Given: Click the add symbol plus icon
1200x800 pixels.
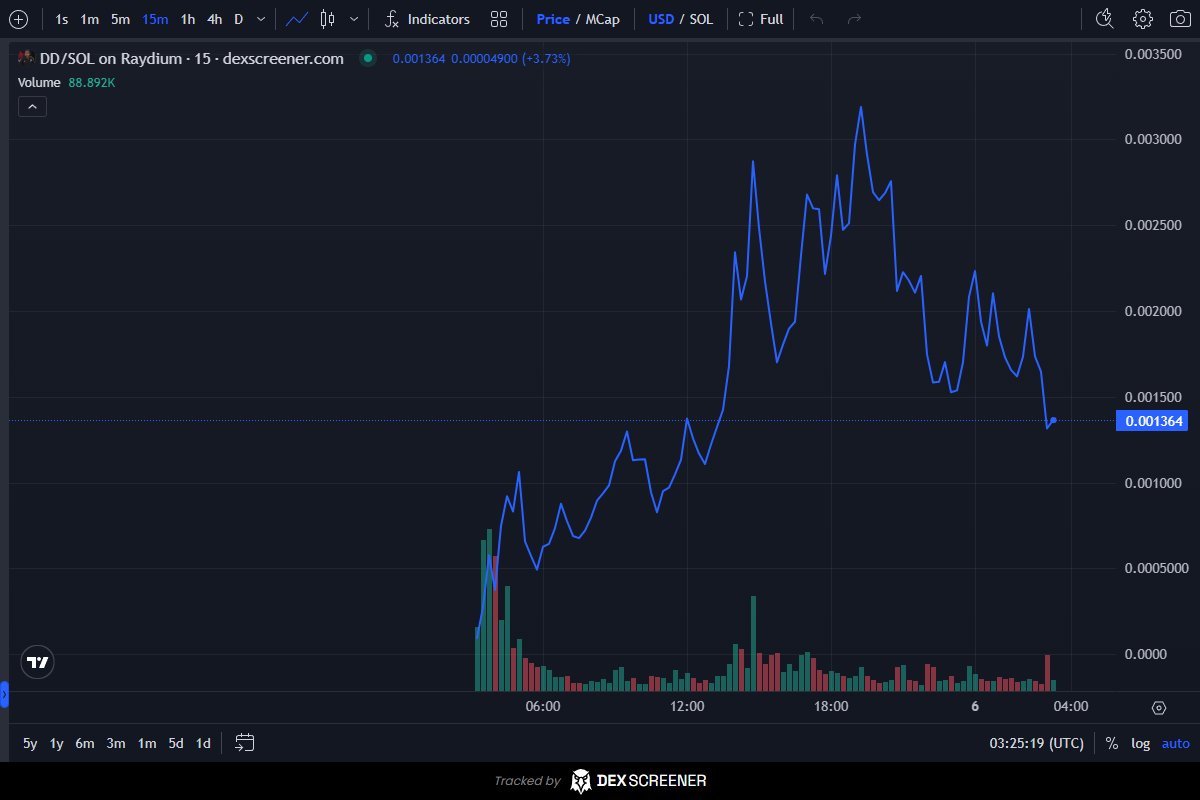Looking at the screenshot, I should (x=19, y=19).
